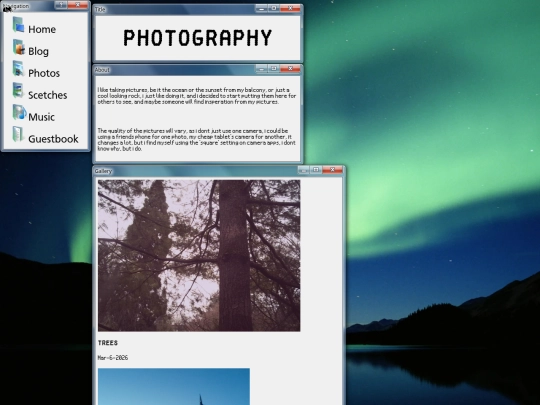This screenshot has width=540, height=405.
Task: Open the trees photo thumbnail
Action: 199,256
